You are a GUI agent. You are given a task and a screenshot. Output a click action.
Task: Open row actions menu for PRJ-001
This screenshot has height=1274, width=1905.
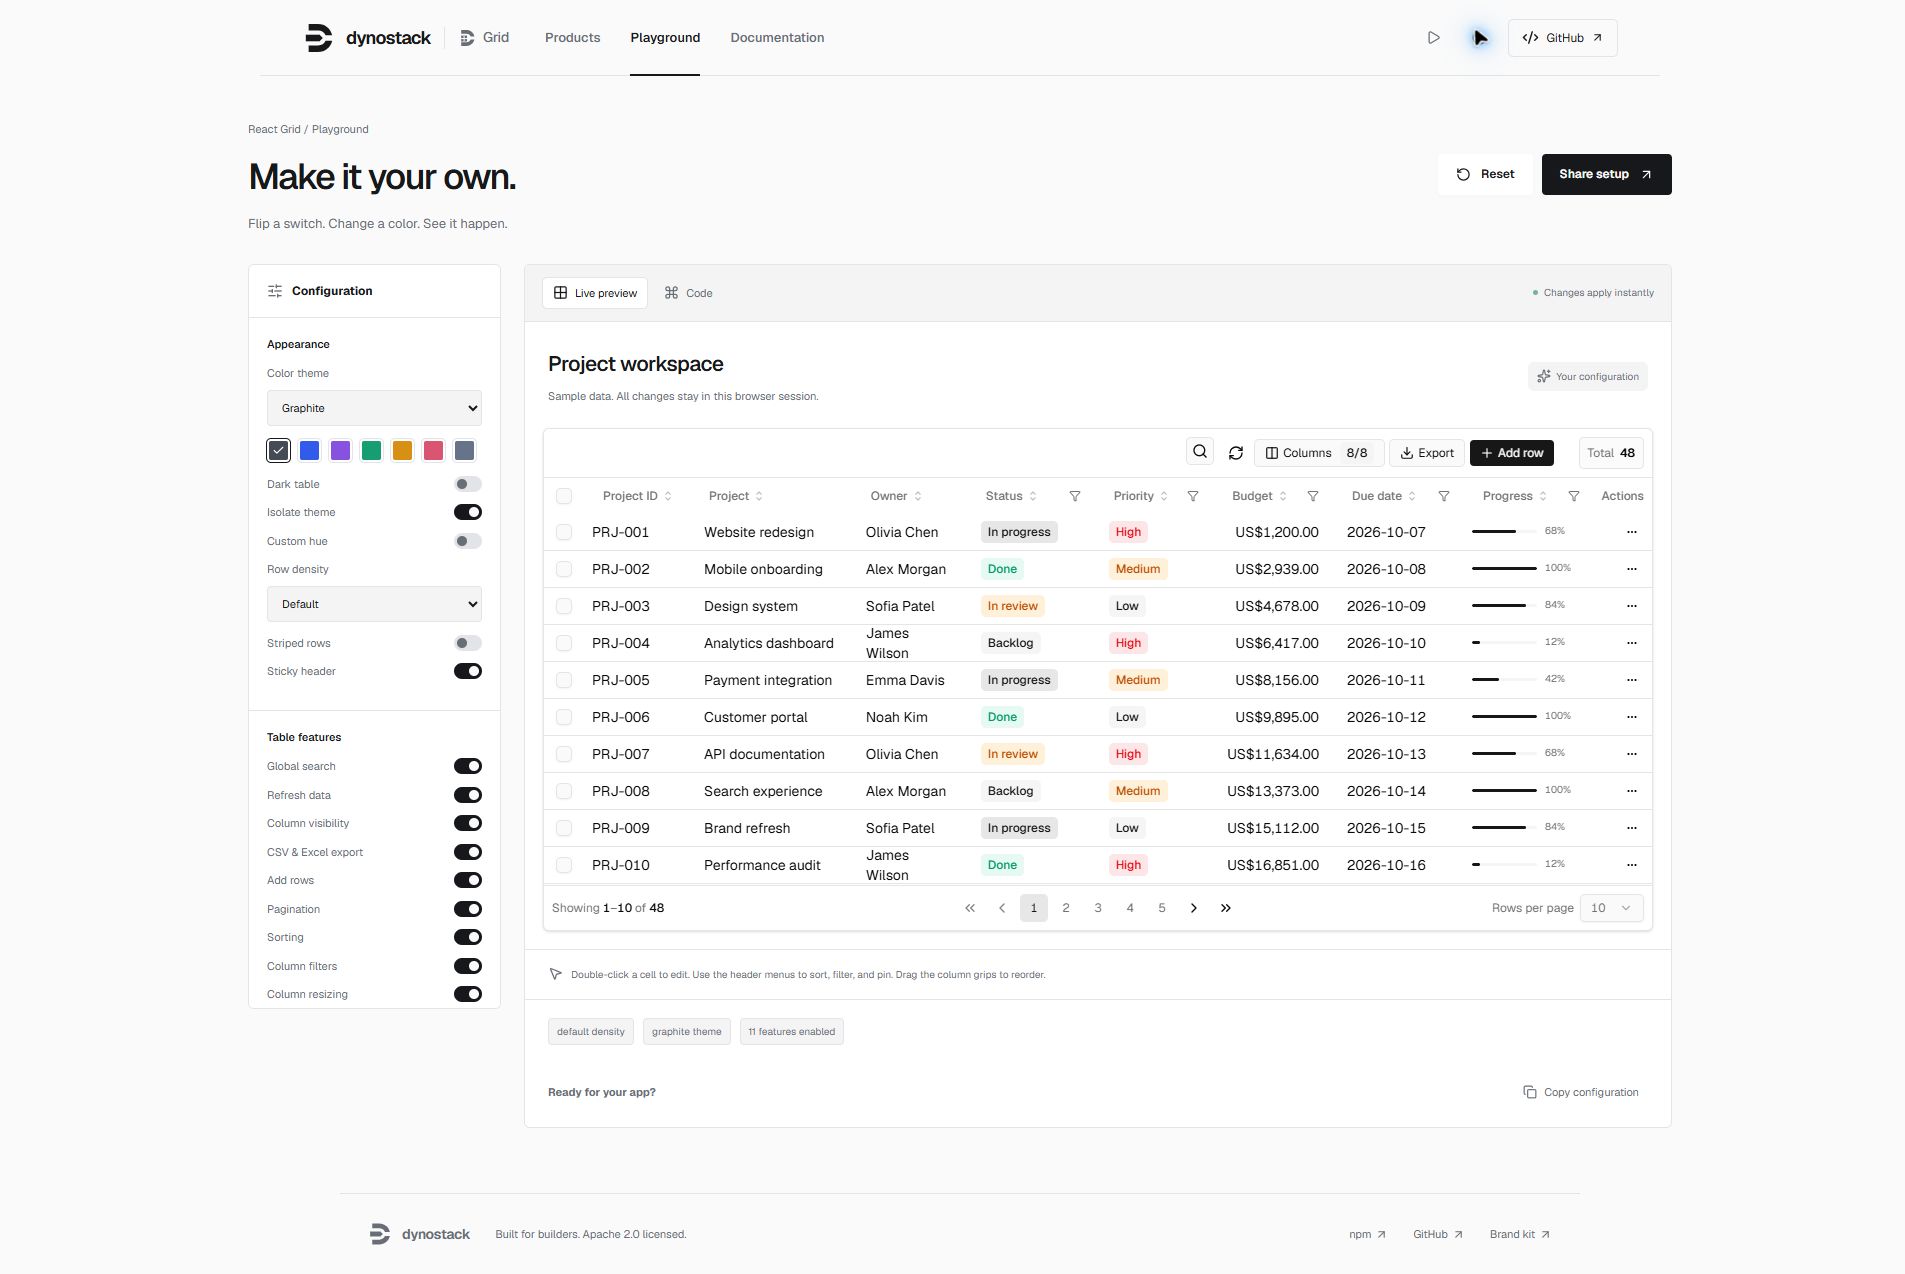(1632, 532)
